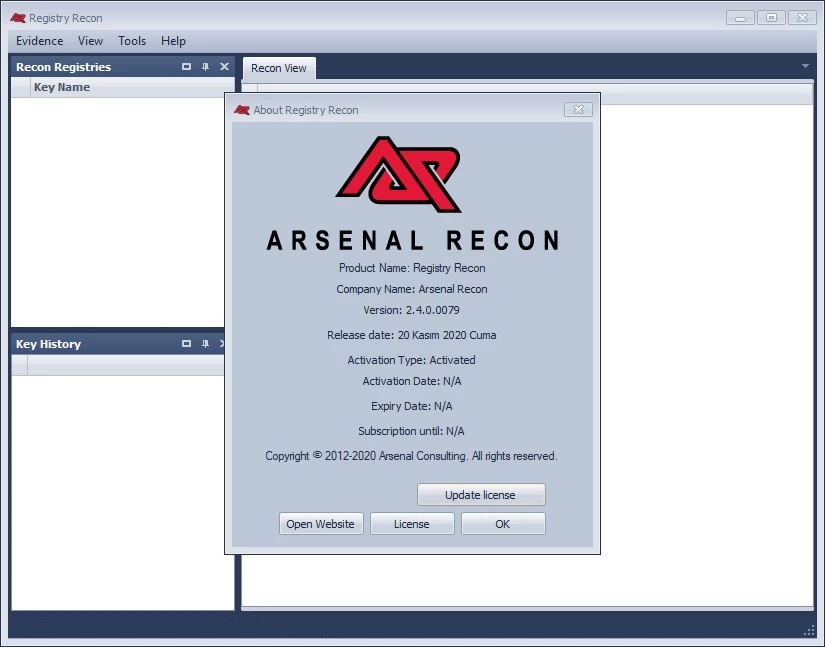Screen dimensions: 825x647
Task: Click the Open Website button
Action: [x=320, y=524]
